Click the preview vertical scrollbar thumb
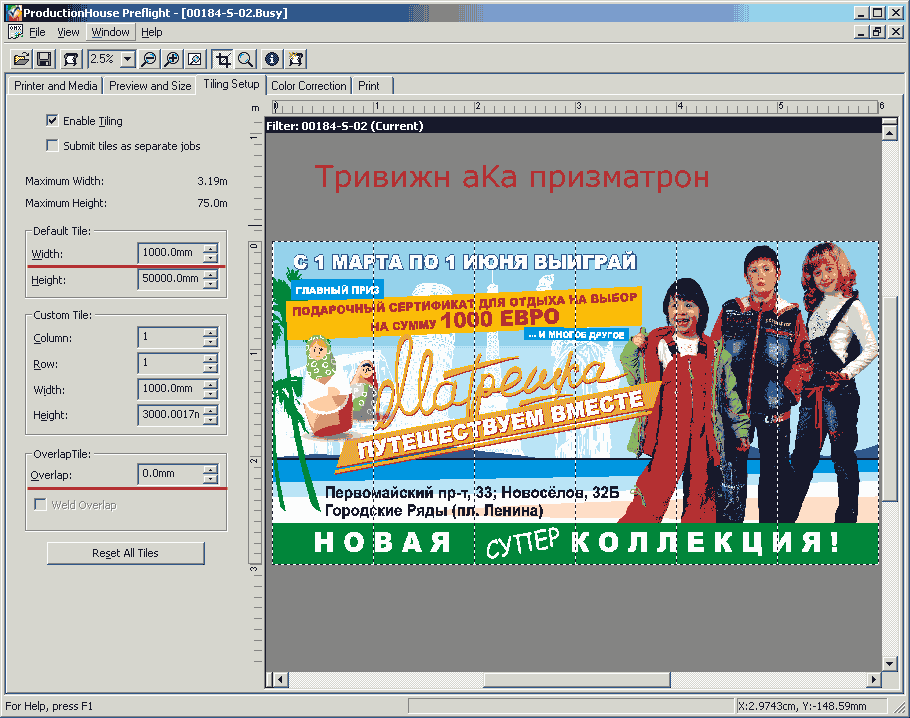910x718 pixels. [889, 397]
